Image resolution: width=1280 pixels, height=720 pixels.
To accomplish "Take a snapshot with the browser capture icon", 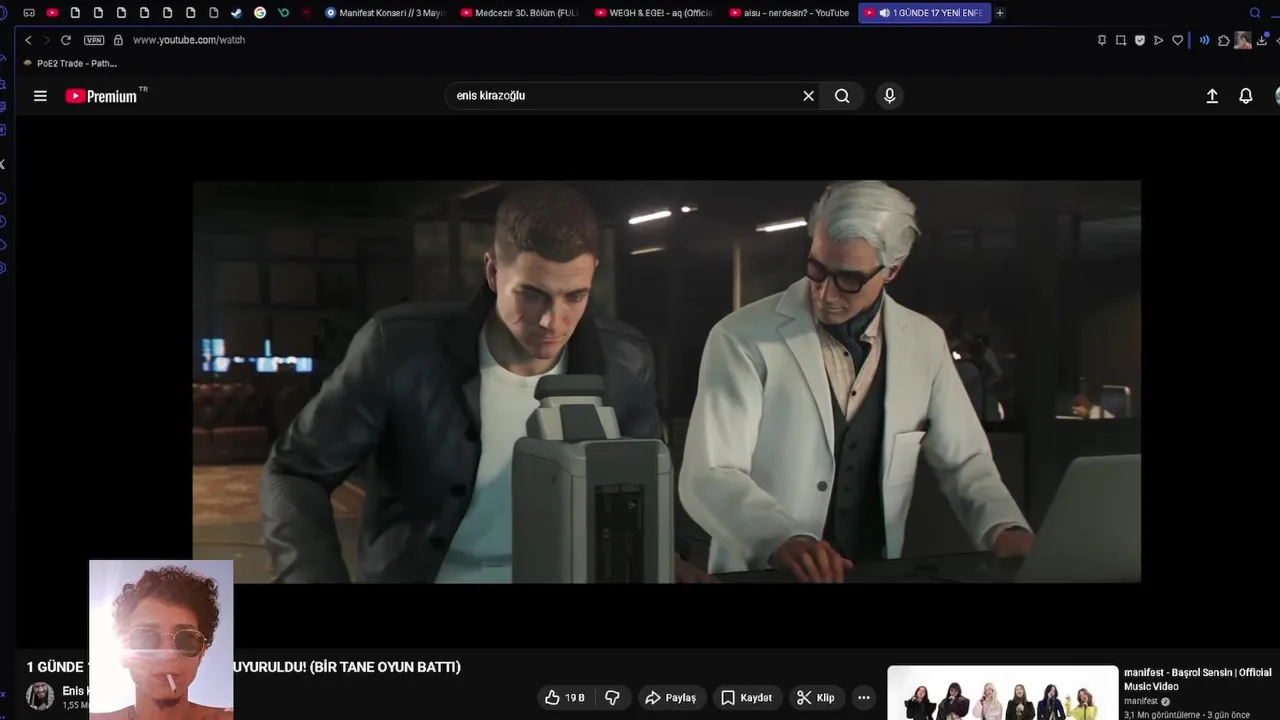I will 1121,40.
